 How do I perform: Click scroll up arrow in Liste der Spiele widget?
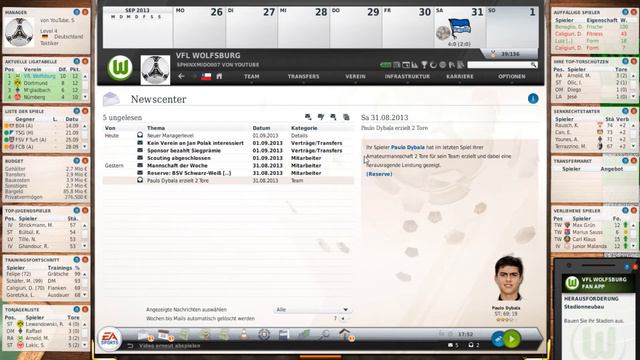85,126
